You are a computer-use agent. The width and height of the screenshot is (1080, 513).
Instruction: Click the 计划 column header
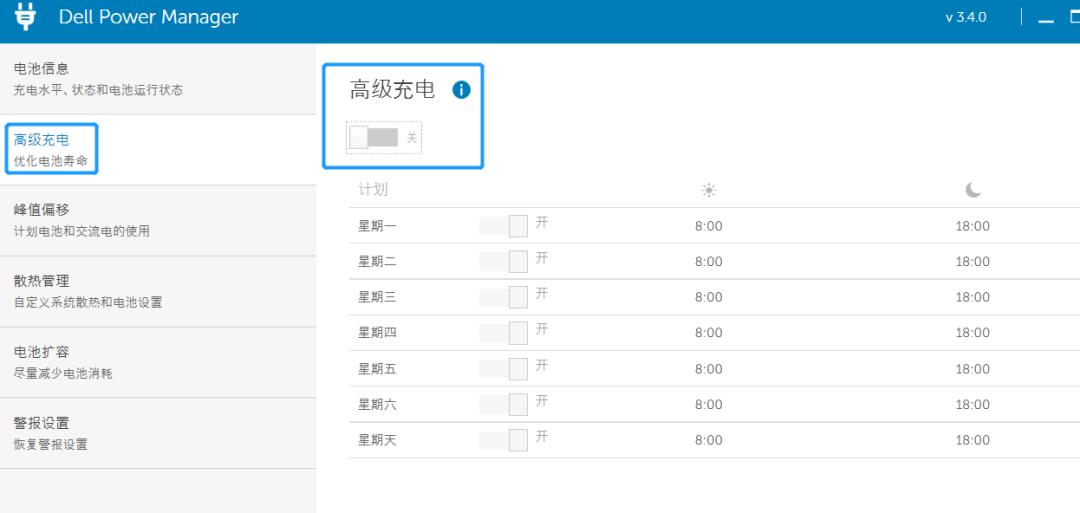[373, 189]
